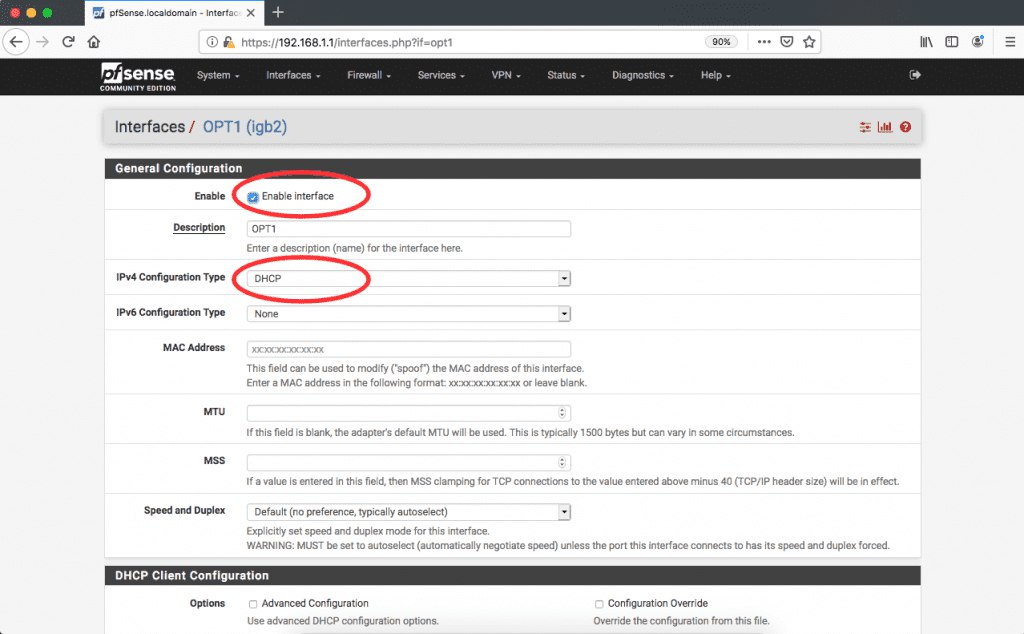
Task: Click the browser forward arrow button
Action: pyautogui.click(x=42, y=42)
